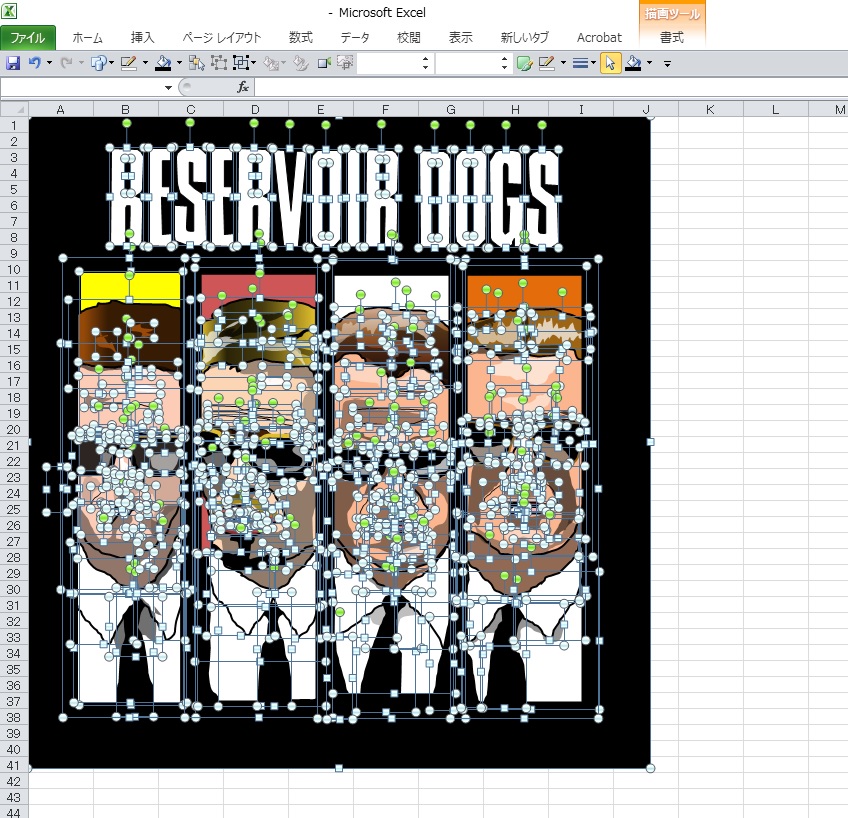This screenshot has width=848, height=818.
Task: Open Customize Quick Access Toolbar menu
Action: point(667,64)
